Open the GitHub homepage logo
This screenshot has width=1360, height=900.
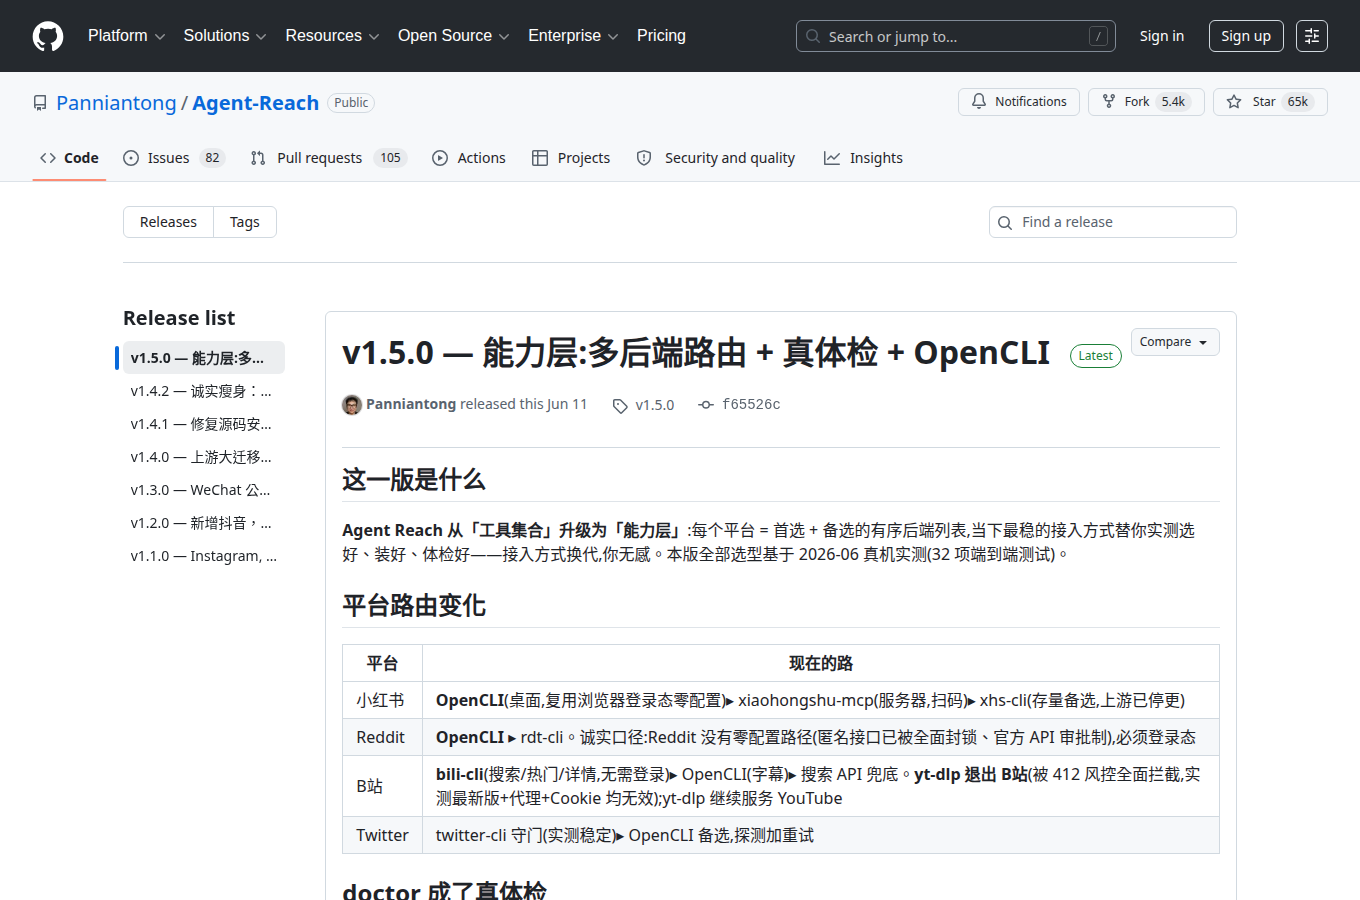48,36
